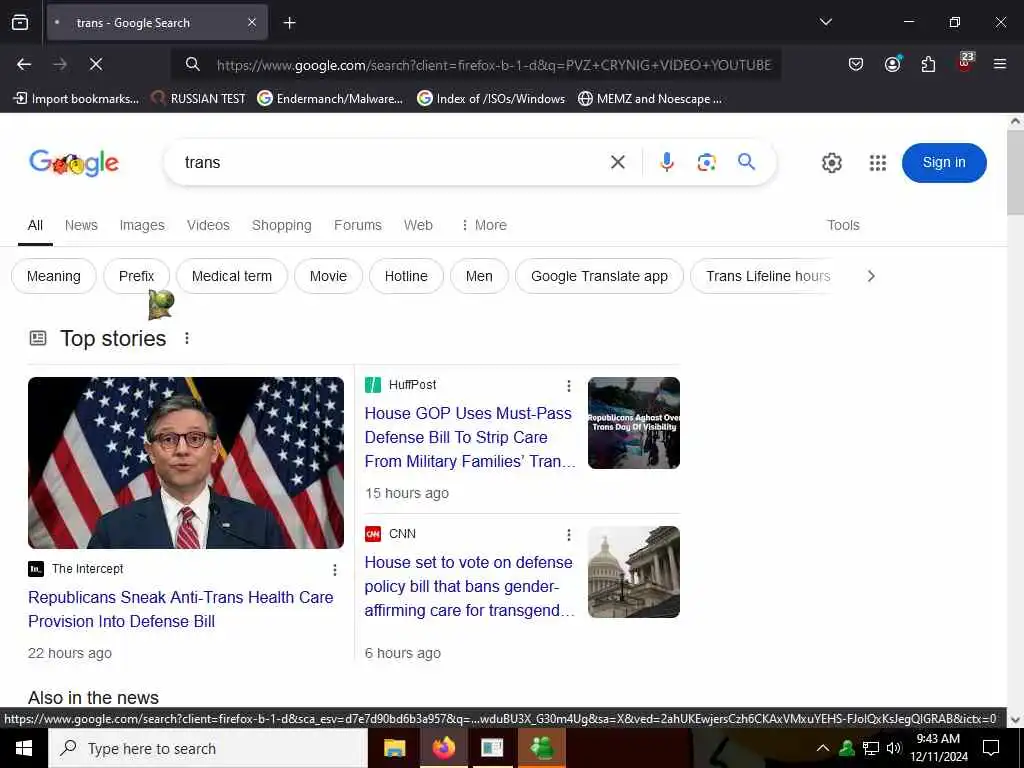This screenshot has height=768, width=1024.
Task: Click the Sign in button
Action: pos(944,163)
